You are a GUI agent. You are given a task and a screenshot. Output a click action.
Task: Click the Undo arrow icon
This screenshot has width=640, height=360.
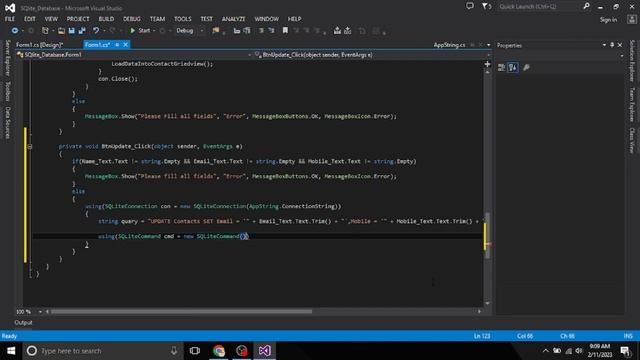(x=96, y=31)
